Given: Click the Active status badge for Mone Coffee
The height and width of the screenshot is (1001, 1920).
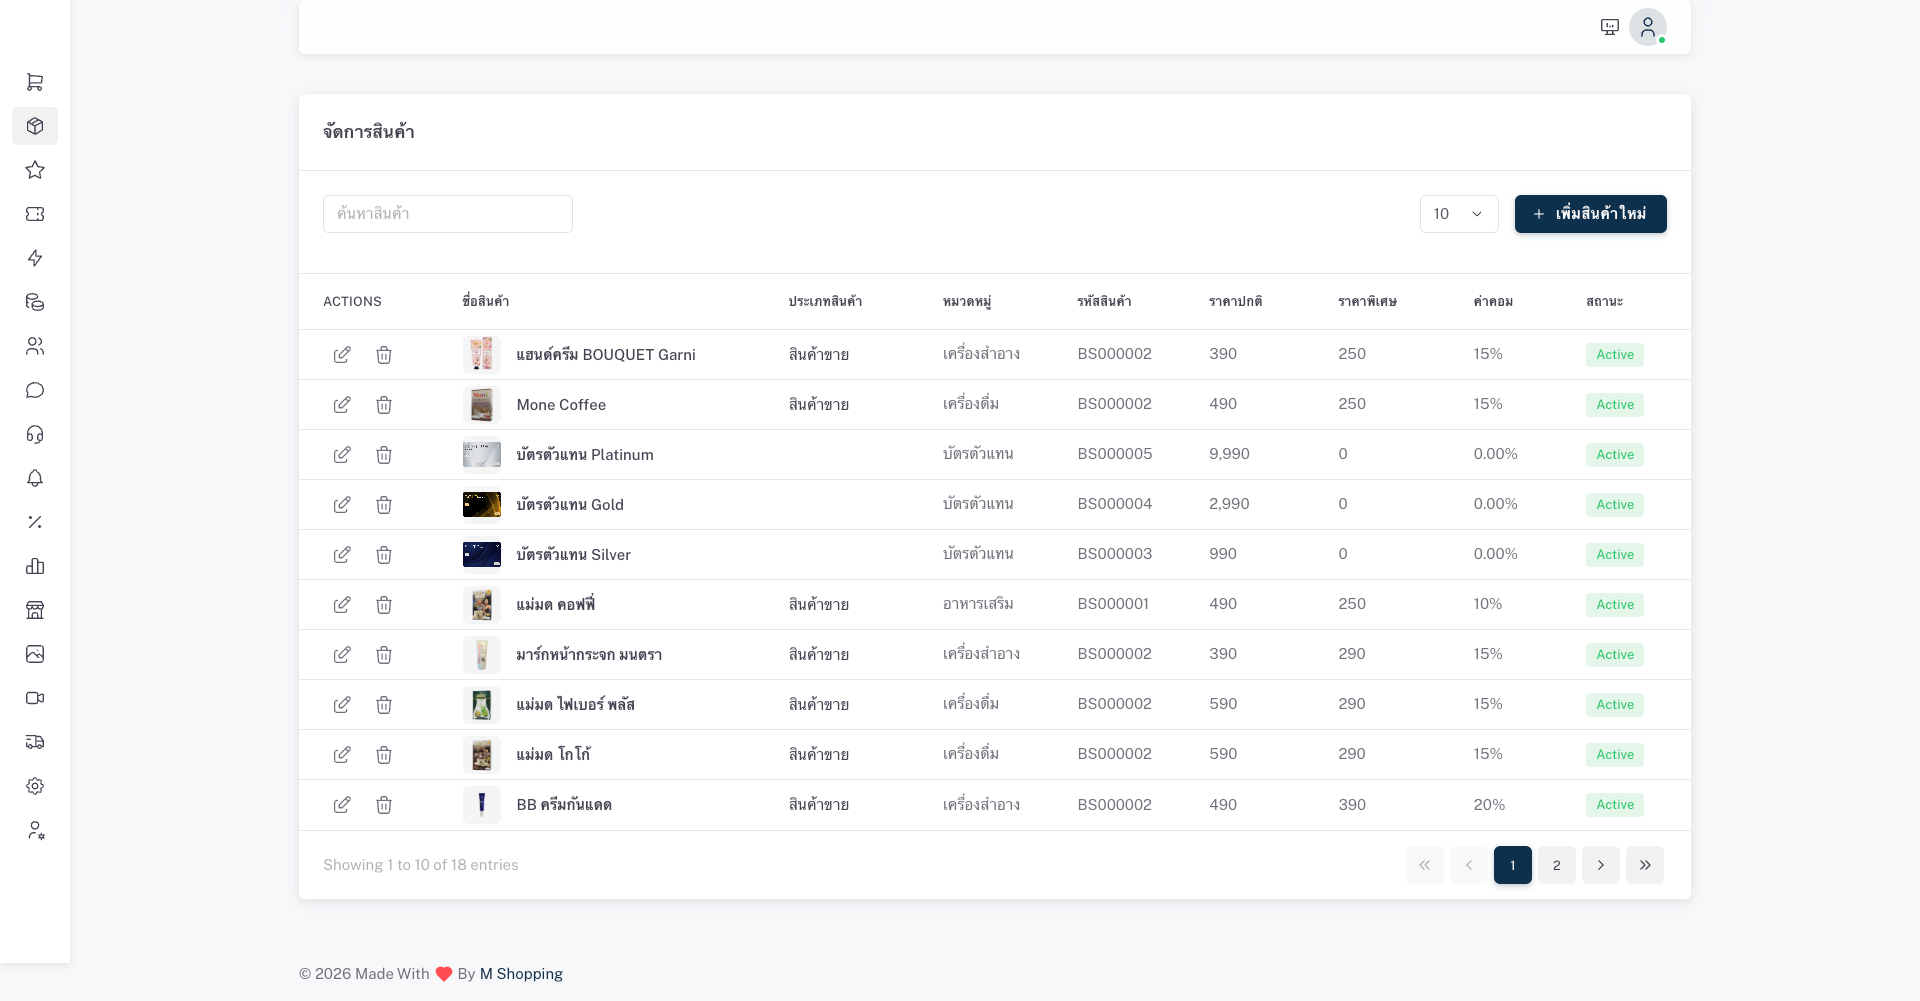Looking at the screenshot, I should [x=1614, y=405].
